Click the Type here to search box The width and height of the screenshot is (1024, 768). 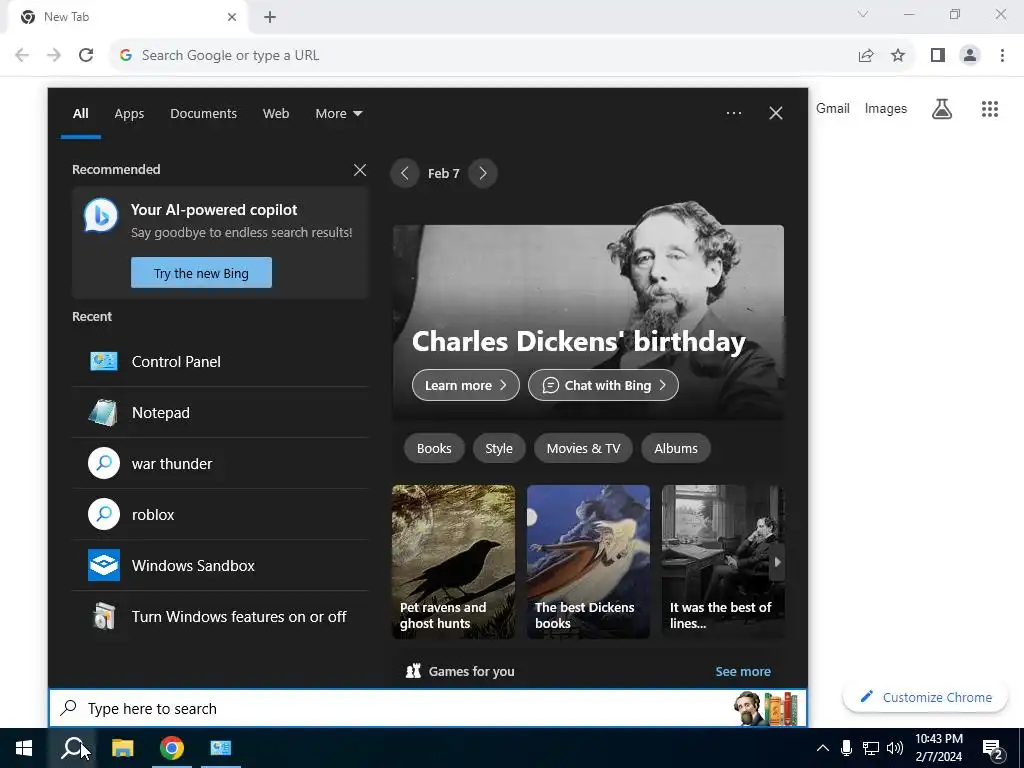[428, 709]
